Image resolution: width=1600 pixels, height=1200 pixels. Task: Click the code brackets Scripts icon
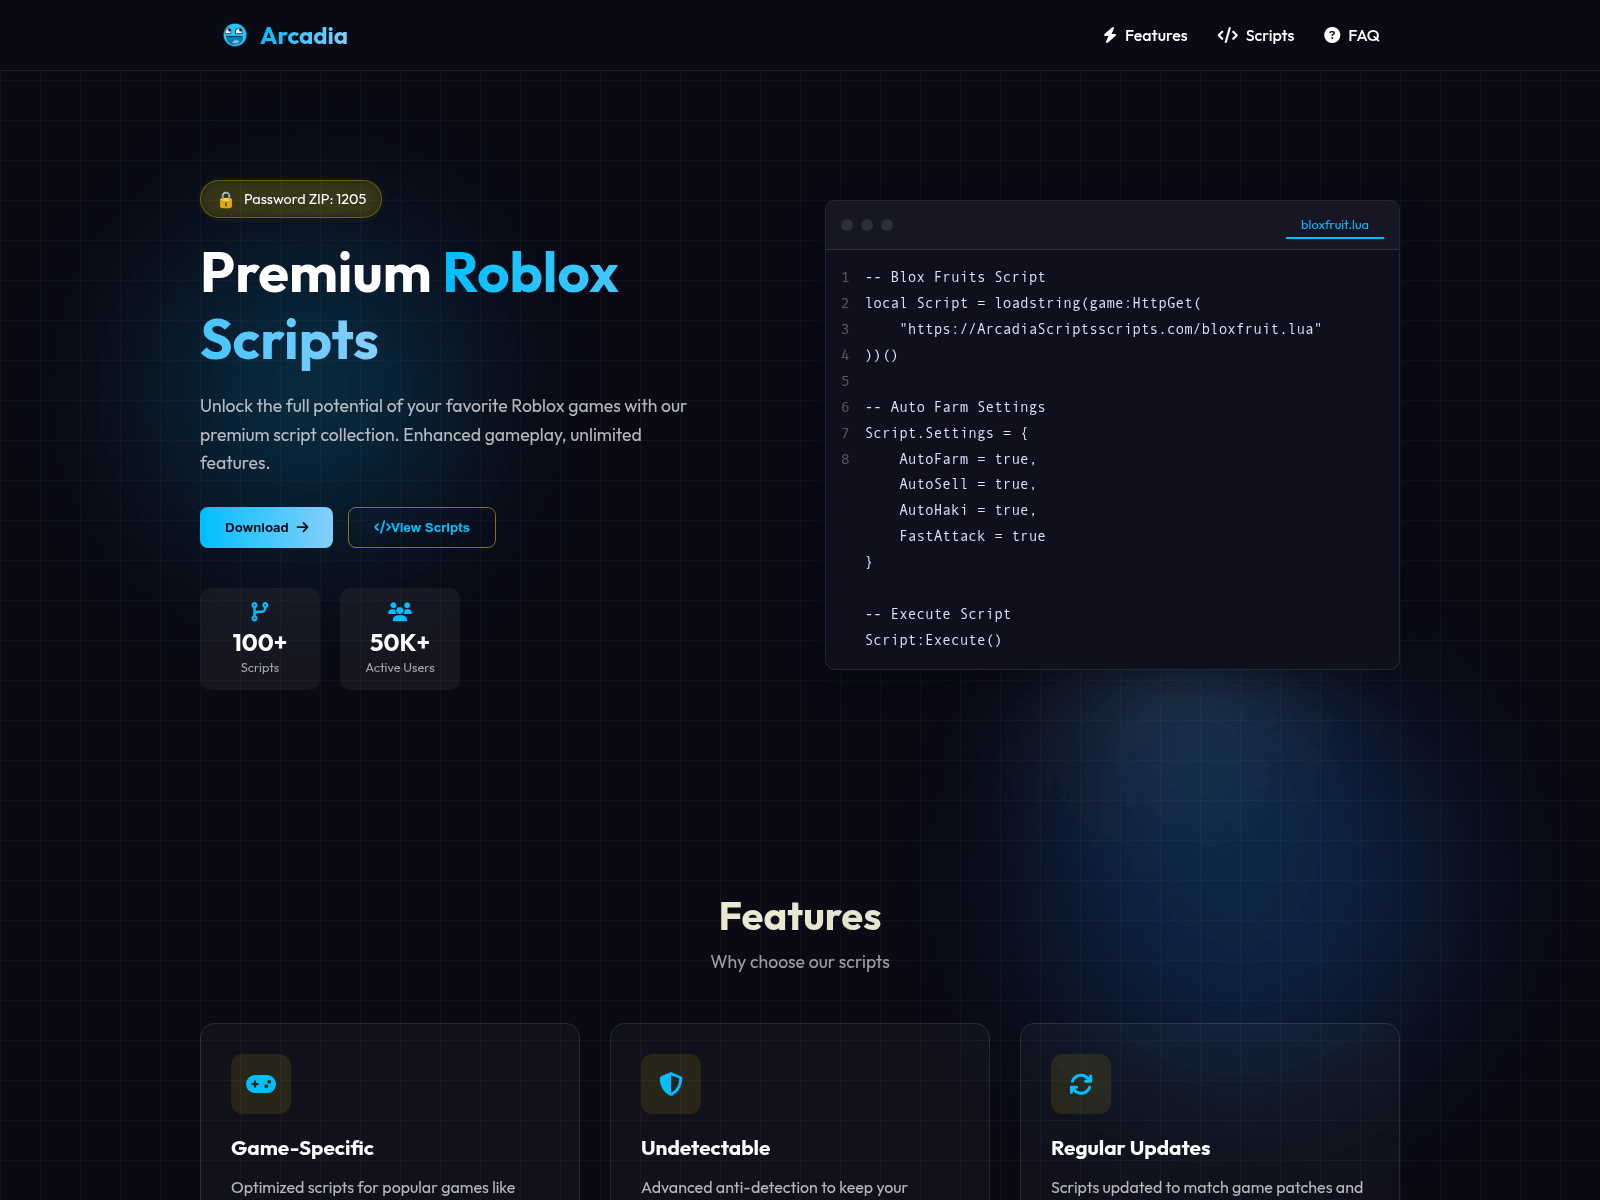[1228, 35]
